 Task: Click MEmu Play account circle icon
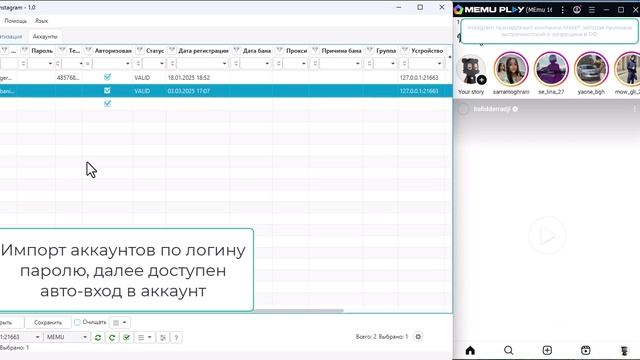pyautogui.click(x=577, y=9)
